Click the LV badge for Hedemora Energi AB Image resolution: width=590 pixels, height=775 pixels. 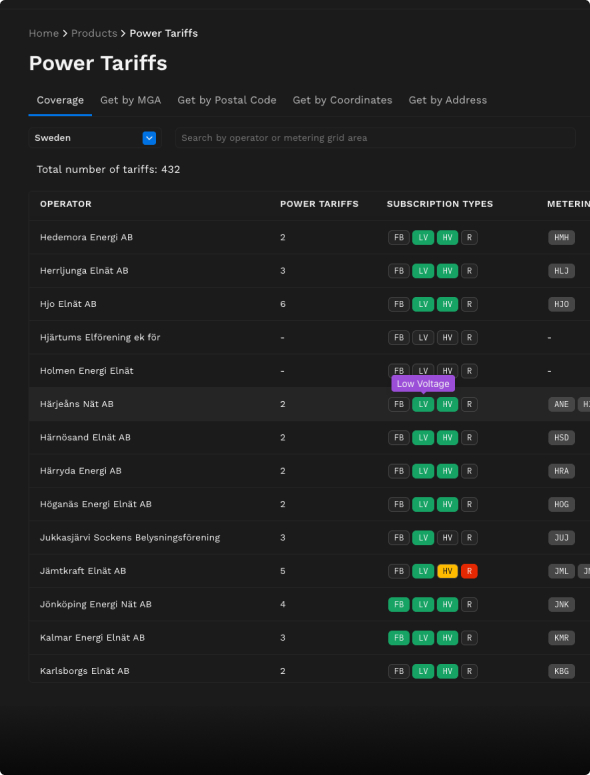423,238
